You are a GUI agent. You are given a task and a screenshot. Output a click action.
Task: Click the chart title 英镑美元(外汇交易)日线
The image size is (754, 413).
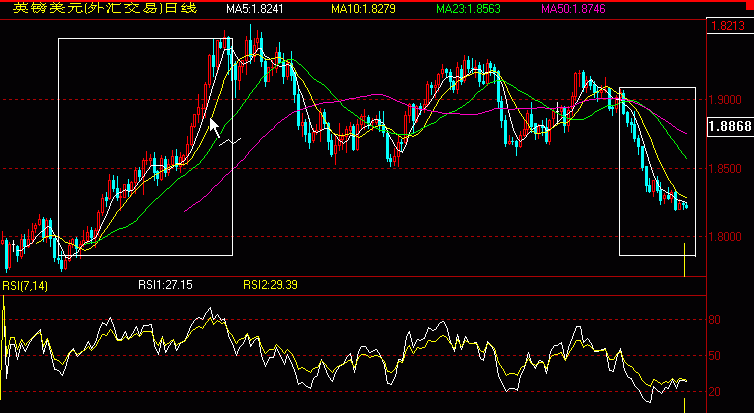105,8
